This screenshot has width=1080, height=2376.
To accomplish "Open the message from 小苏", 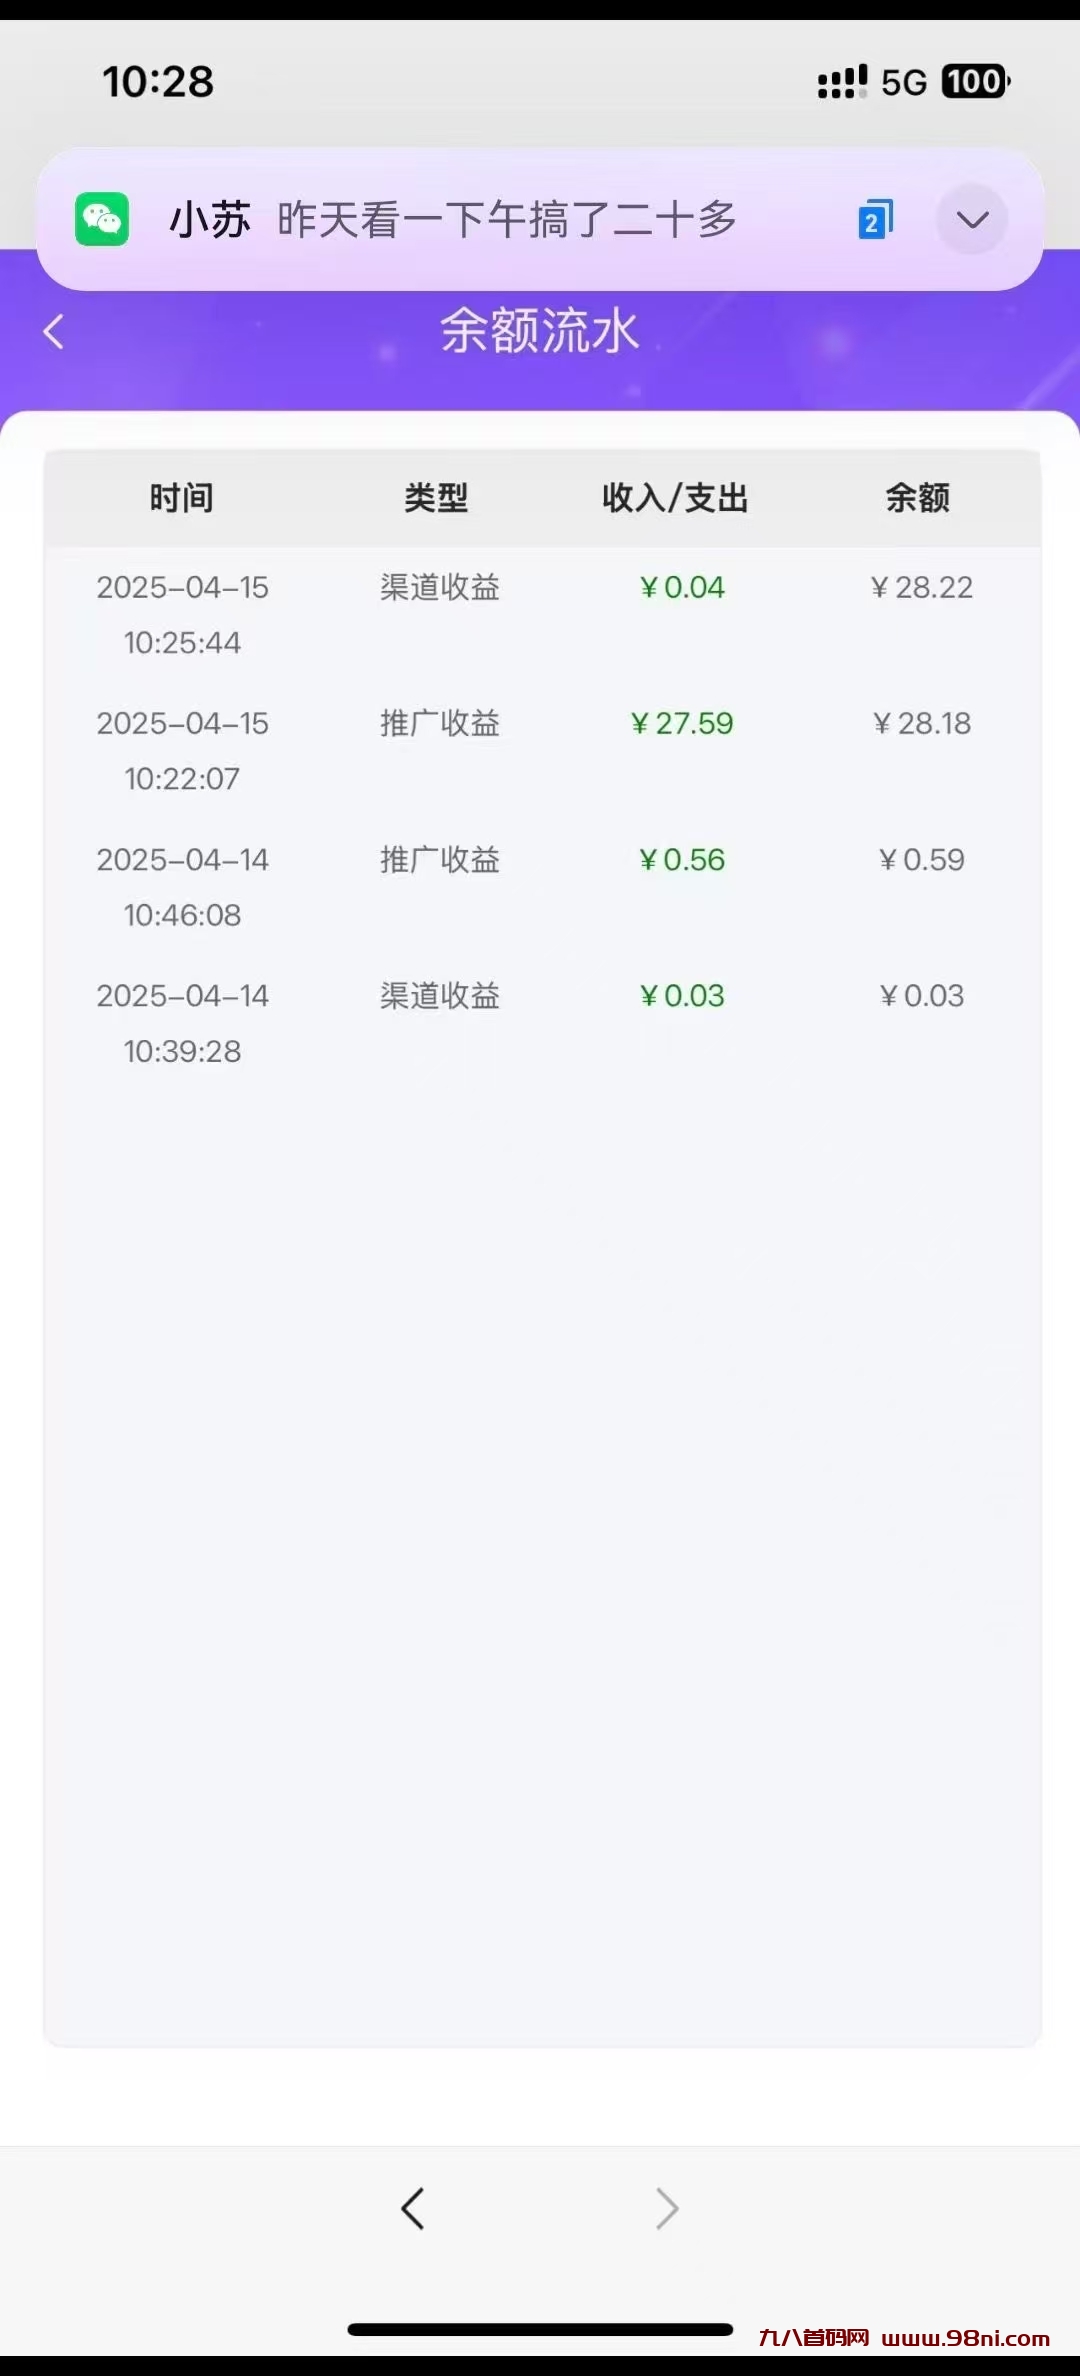I will tap(455, 219).
